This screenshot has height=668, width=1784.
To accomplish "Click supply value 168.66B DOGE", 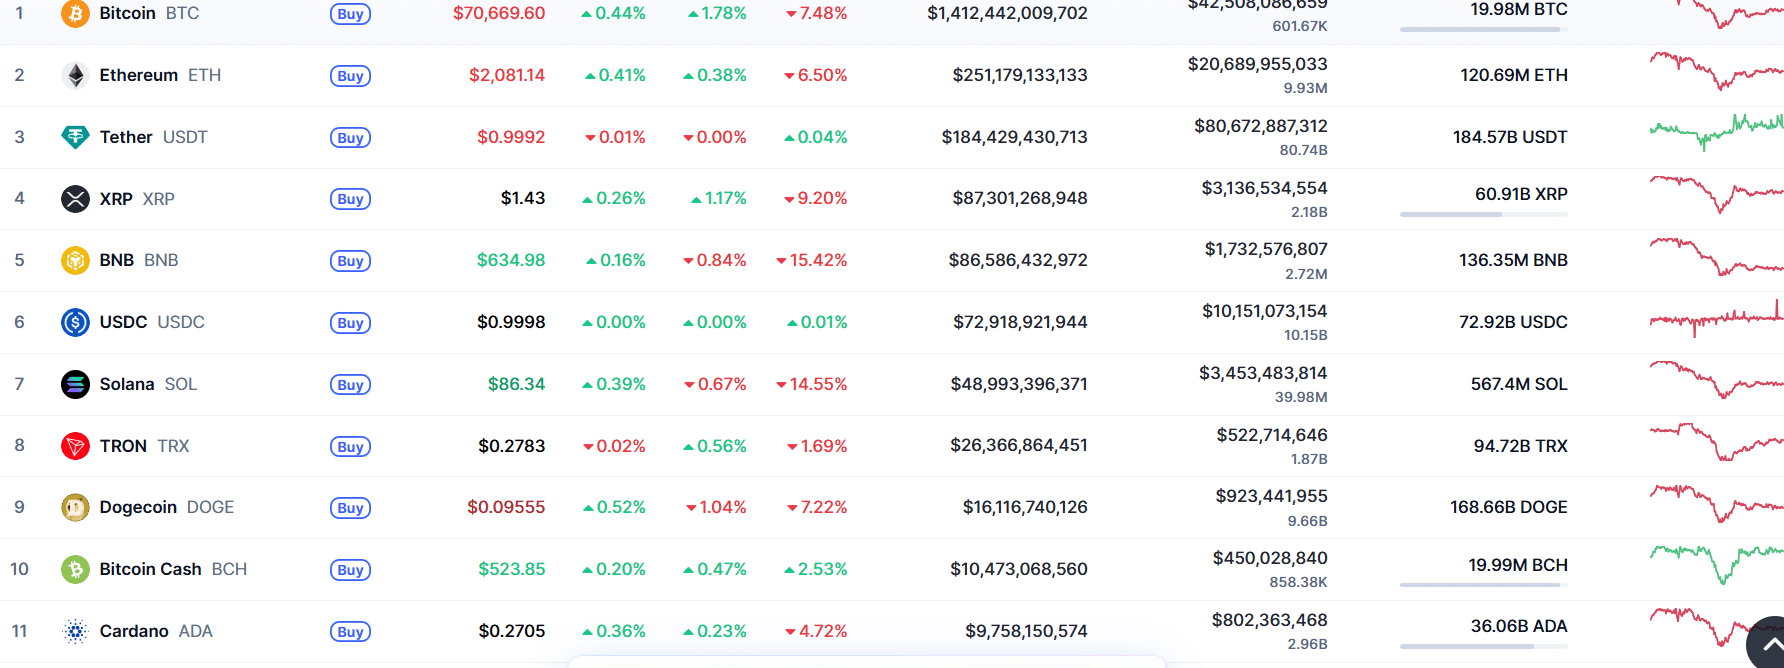I will coord(1509,507).
